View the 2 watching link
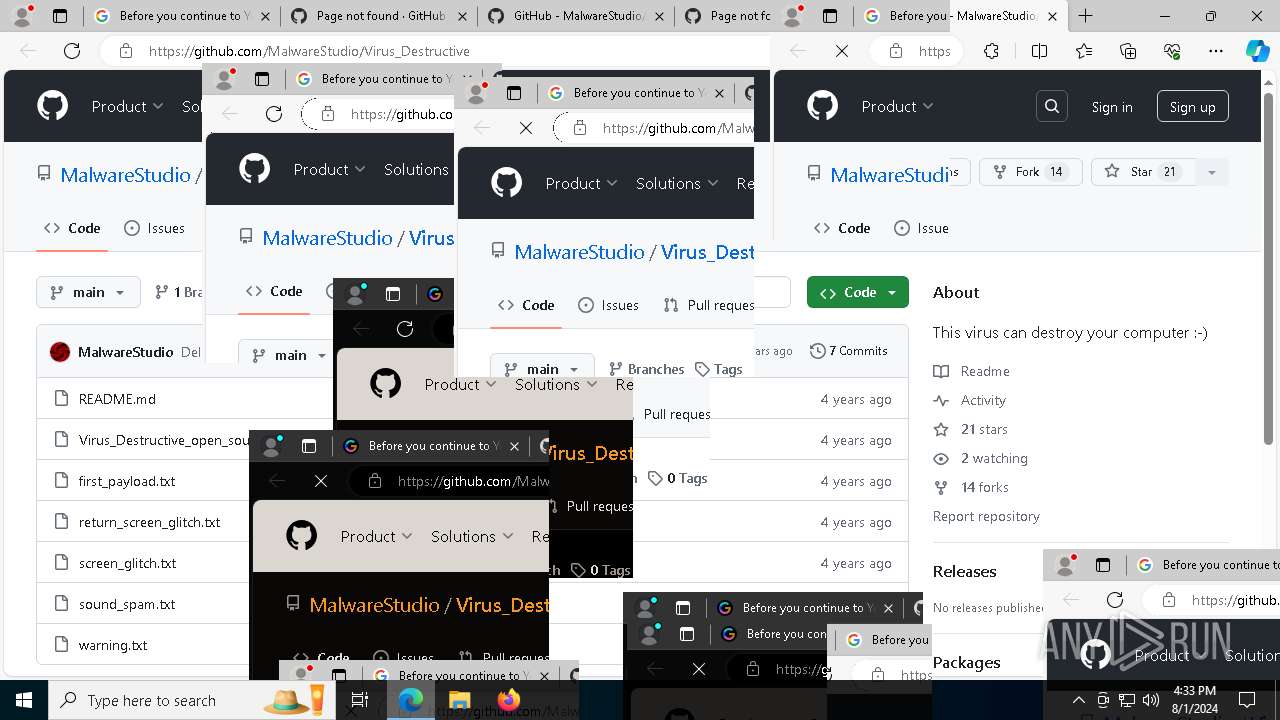 point(981,458)
